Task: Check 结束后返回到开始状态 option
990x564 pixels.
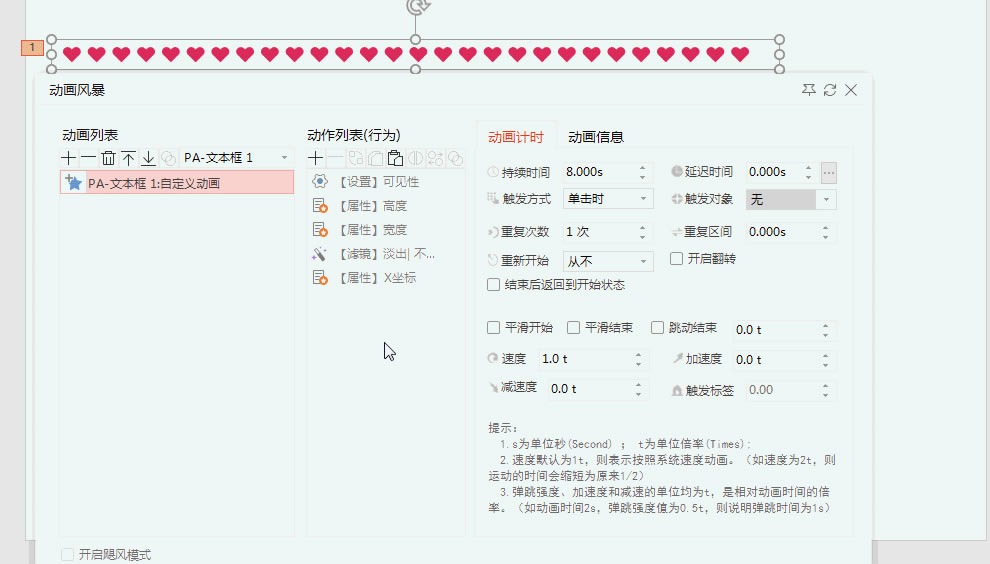Action: pyautogui.click(x=494, y=285)
